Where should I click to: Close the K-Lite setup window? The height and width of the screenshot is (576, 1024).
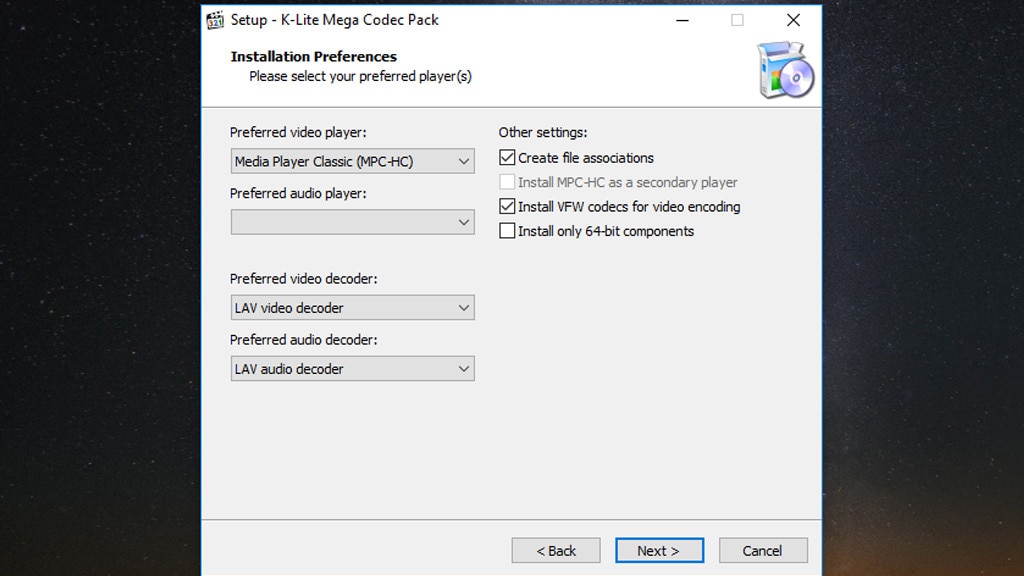[x=793, y=20]
